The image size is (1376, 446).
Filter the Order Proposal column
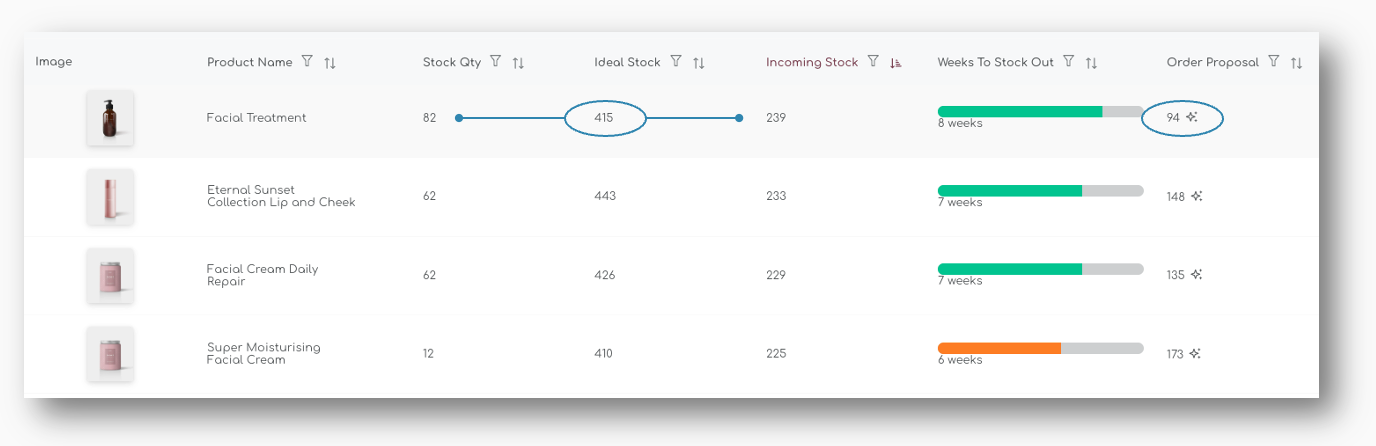click(1273, 62)
